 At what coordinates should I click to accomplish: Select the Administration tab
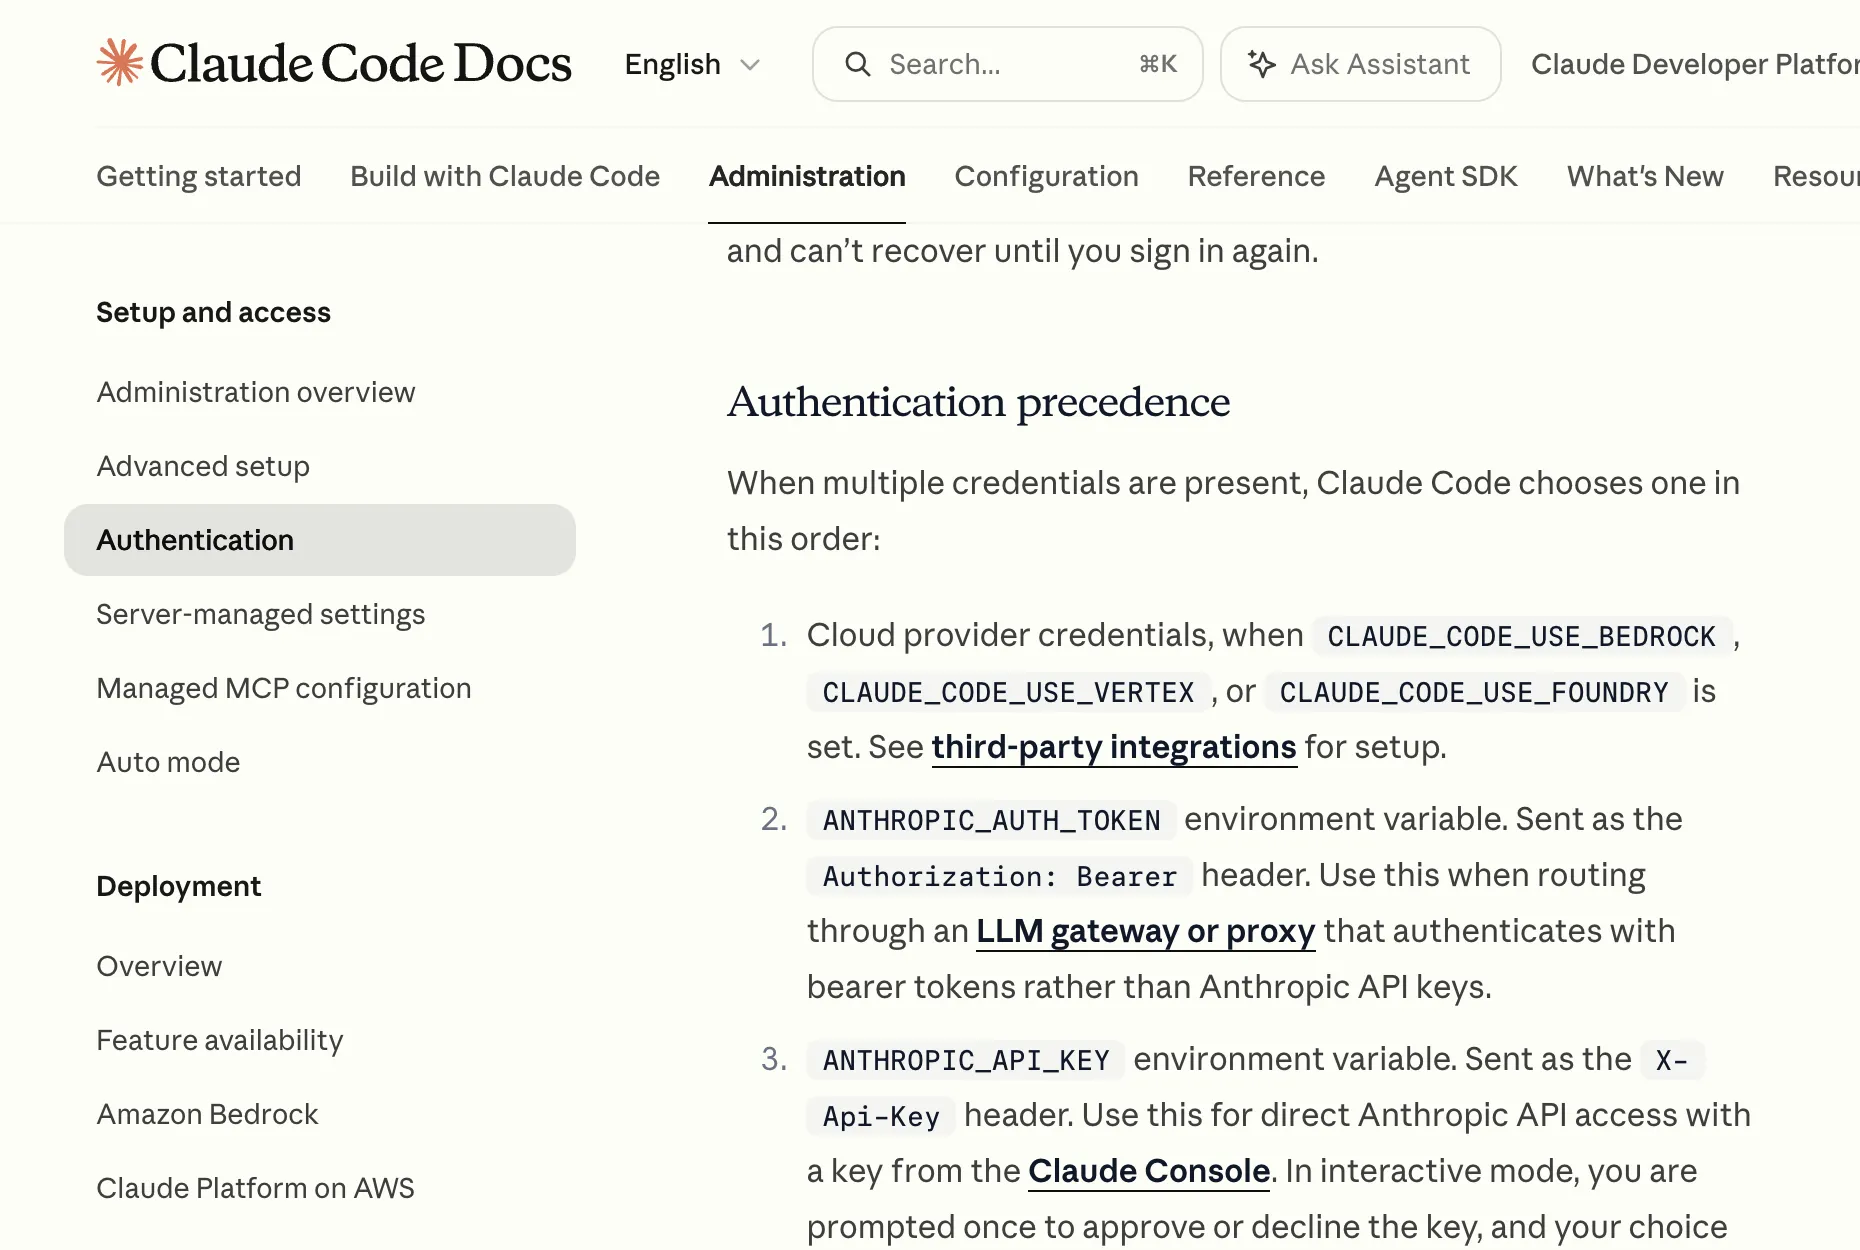(x=807, y=176)
